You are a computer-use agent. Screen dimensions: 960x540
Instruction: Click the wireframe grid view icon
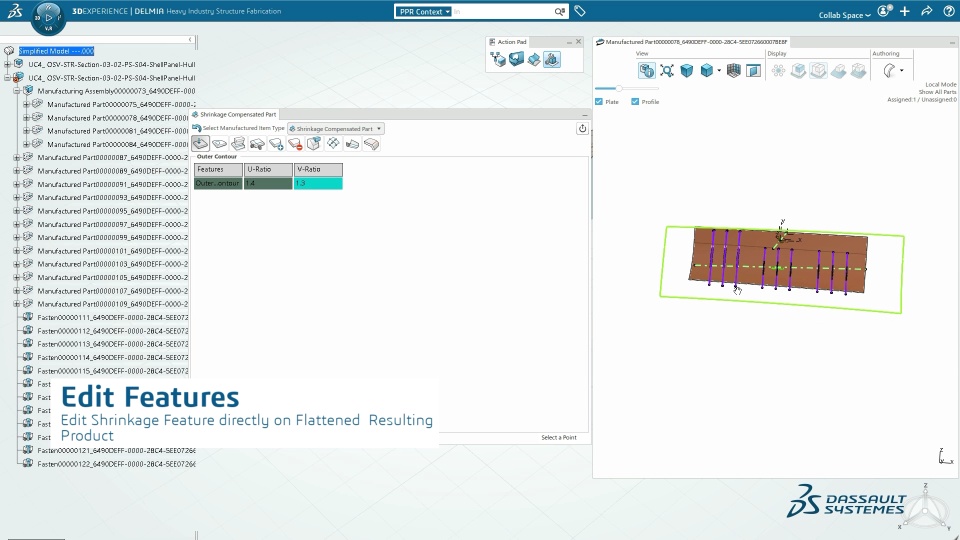pyautogui.click(x=733, y=71)
